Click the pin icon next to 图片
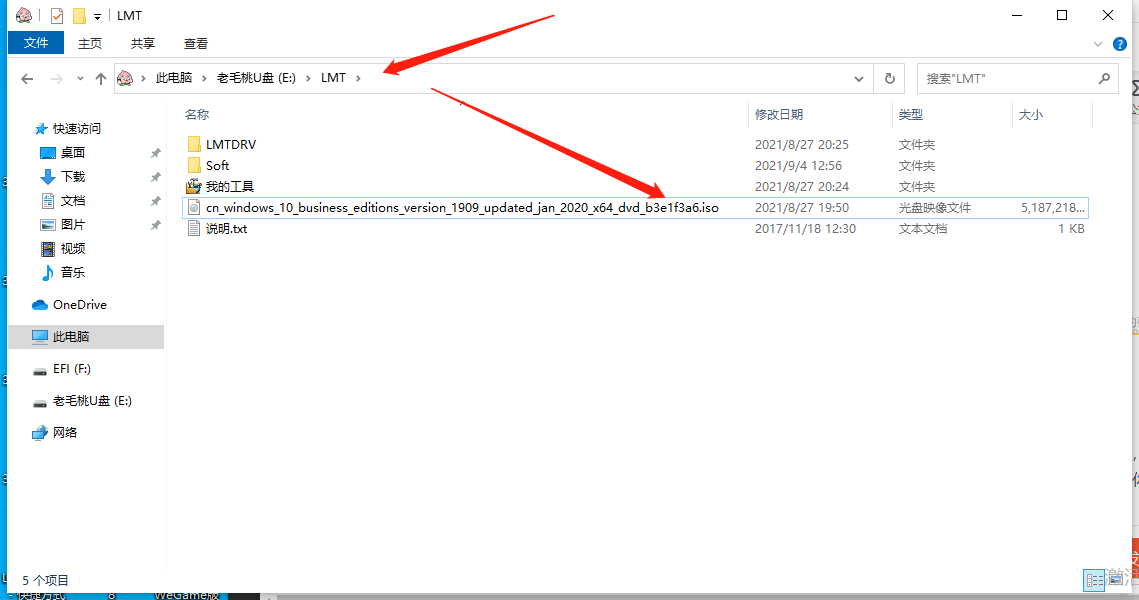 (x=155, y=225)
